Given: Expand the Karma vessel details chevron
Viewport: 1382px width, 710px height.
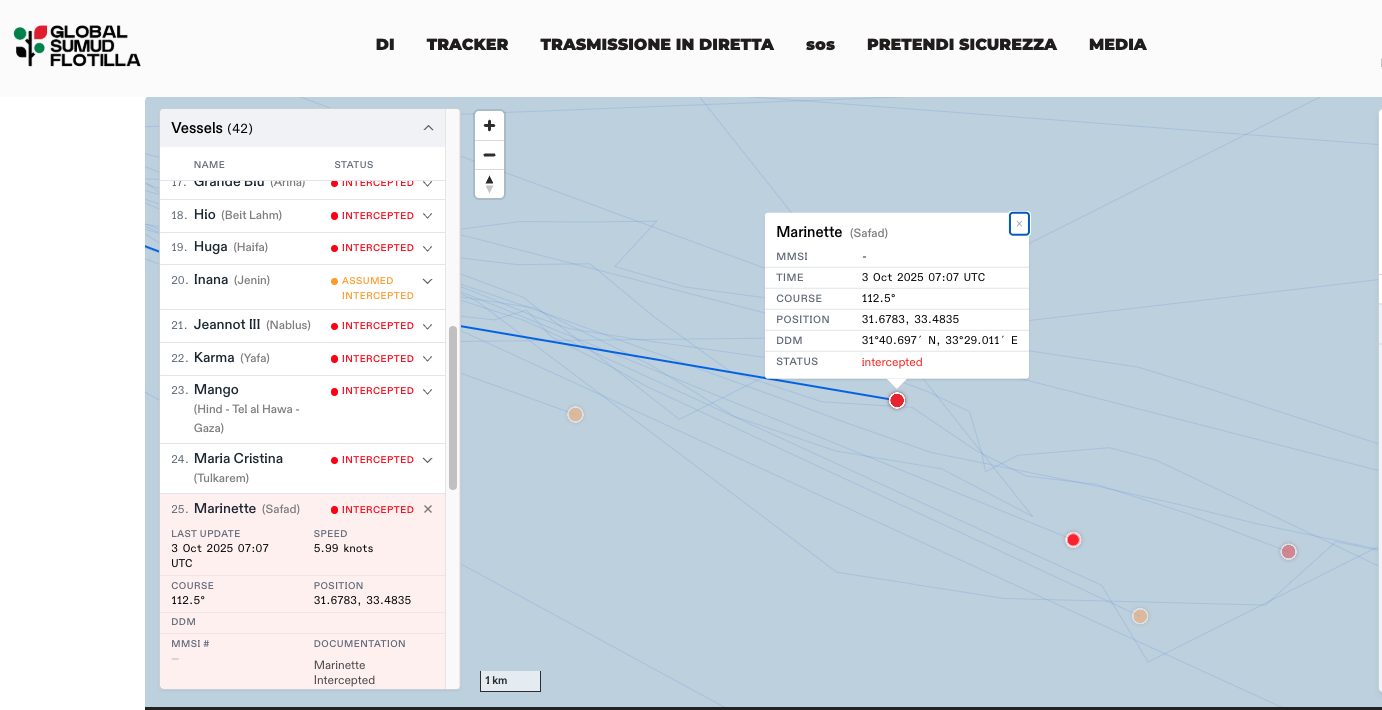Looking at the screenshot, I should pyautogui.click(x=428, y=358).
